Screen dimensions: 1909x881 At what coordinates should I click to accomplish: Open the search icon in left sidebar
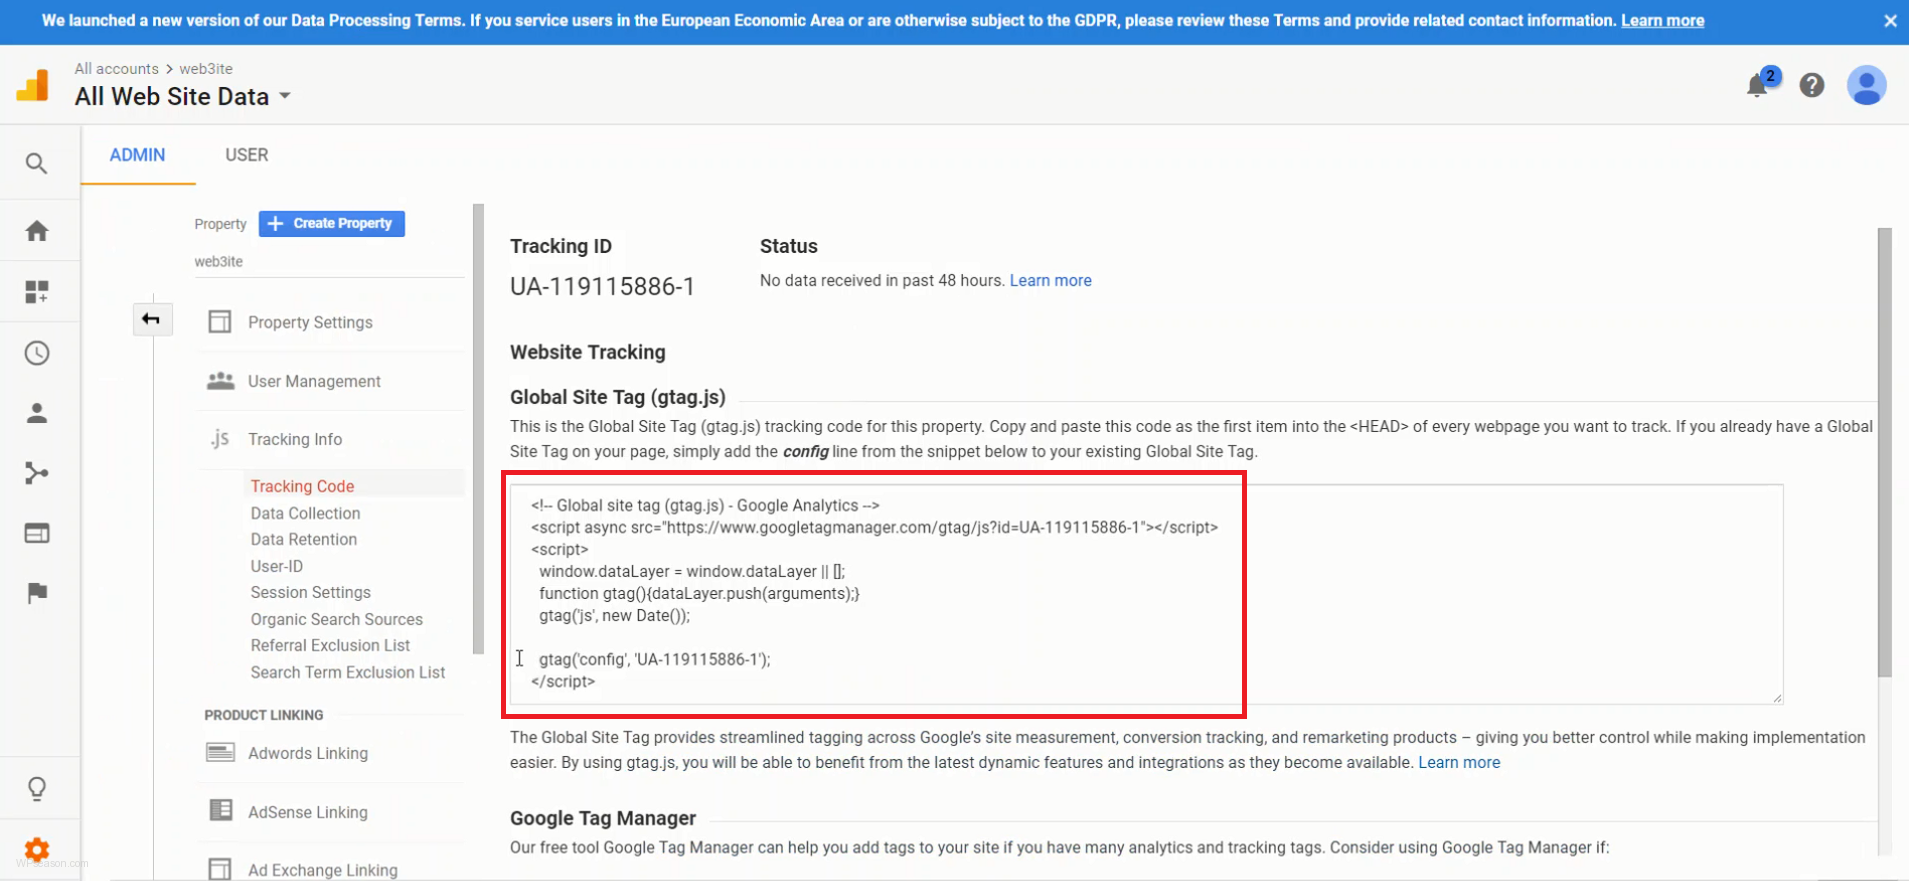click(37, 163)
